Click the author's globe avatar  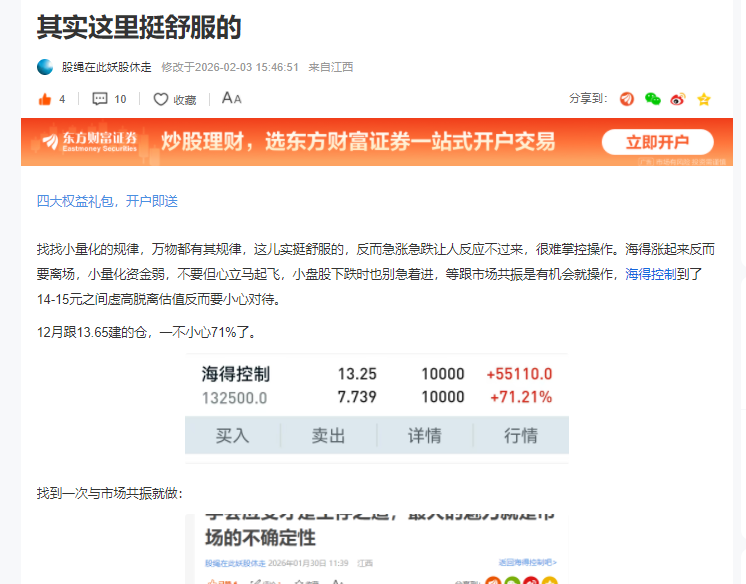(x=45, y=67)
